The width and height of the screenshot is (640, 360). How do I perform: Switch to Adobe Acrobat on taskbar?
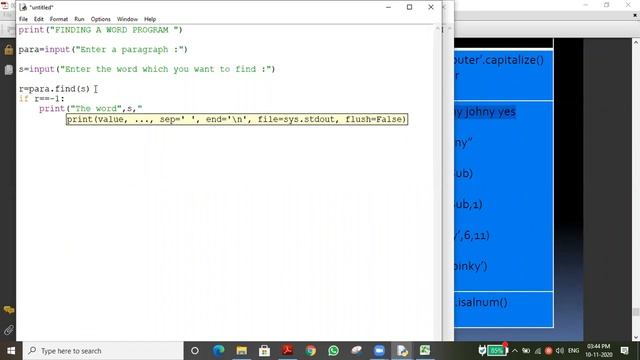click(x=287, y=351)
